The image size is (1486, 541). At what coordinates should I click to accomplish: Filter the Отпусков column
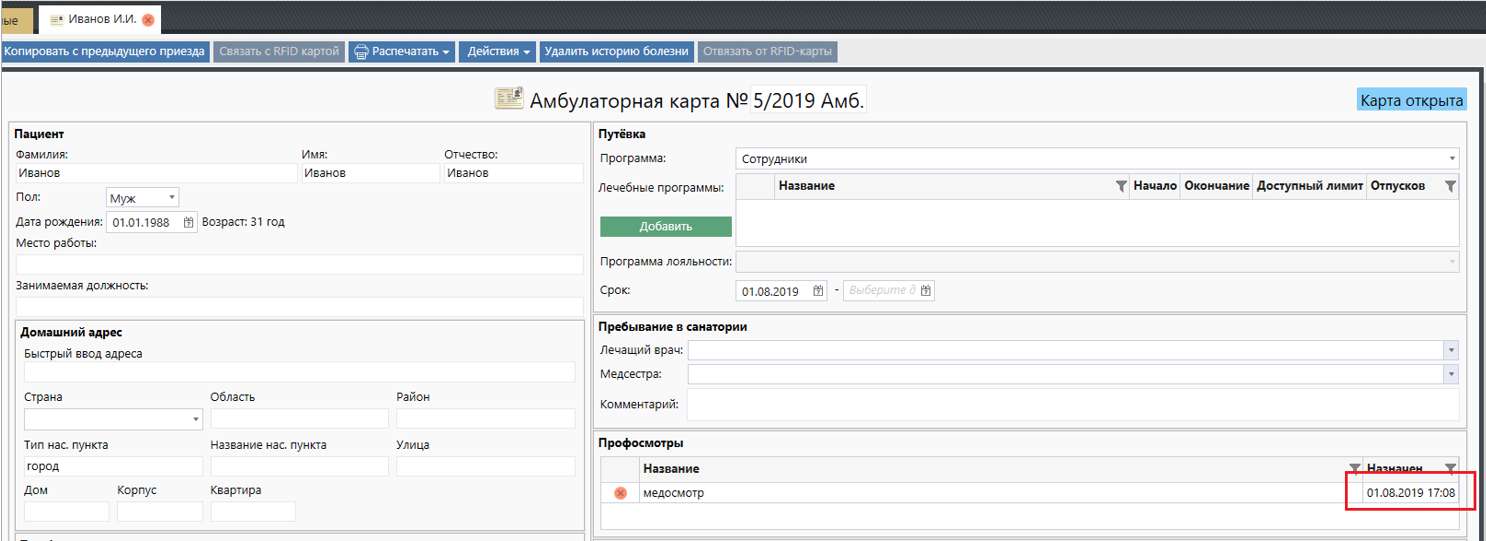pyautogui.click(x=1450, y=187)
